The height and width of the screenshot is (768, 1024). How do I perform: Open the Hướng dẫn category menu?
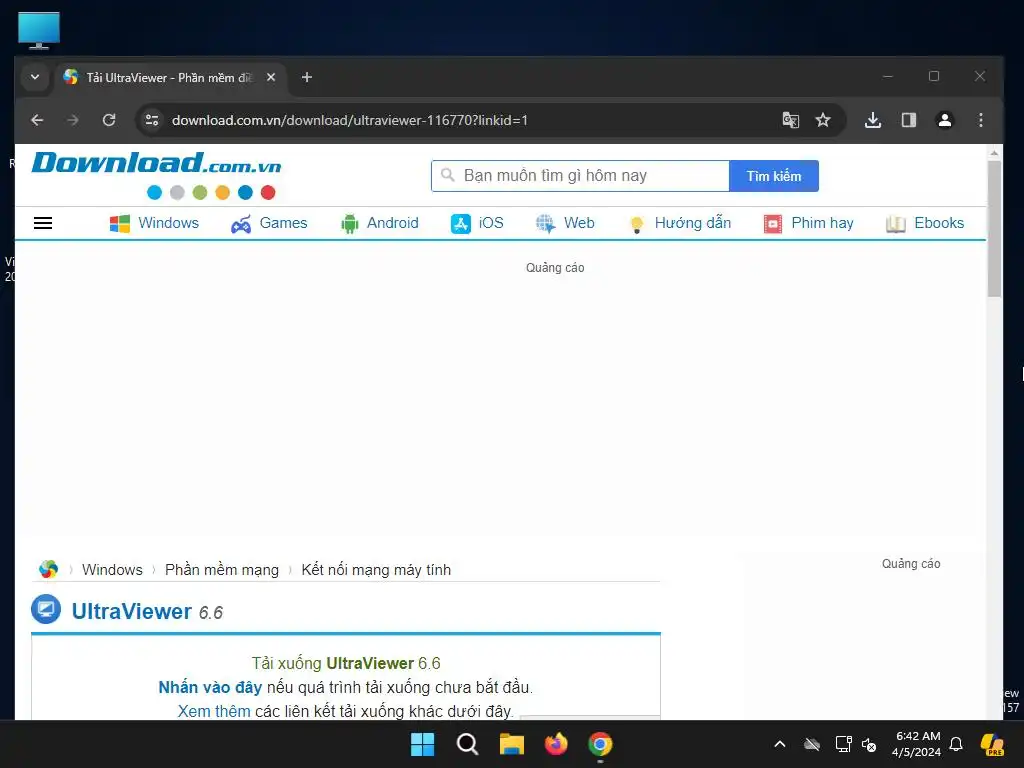[x=679, y=223]
